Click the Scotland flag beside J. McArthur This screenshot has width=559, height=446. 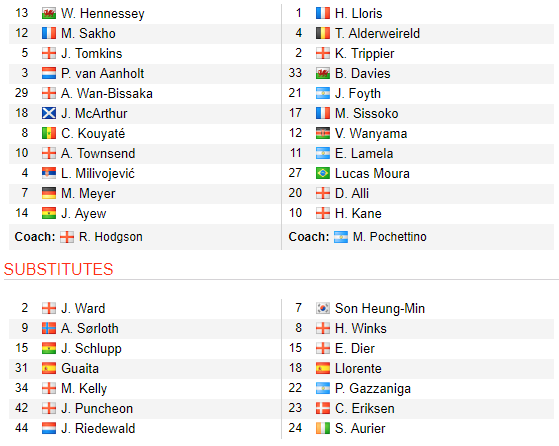pyautogui.click(x=49, y=113)
